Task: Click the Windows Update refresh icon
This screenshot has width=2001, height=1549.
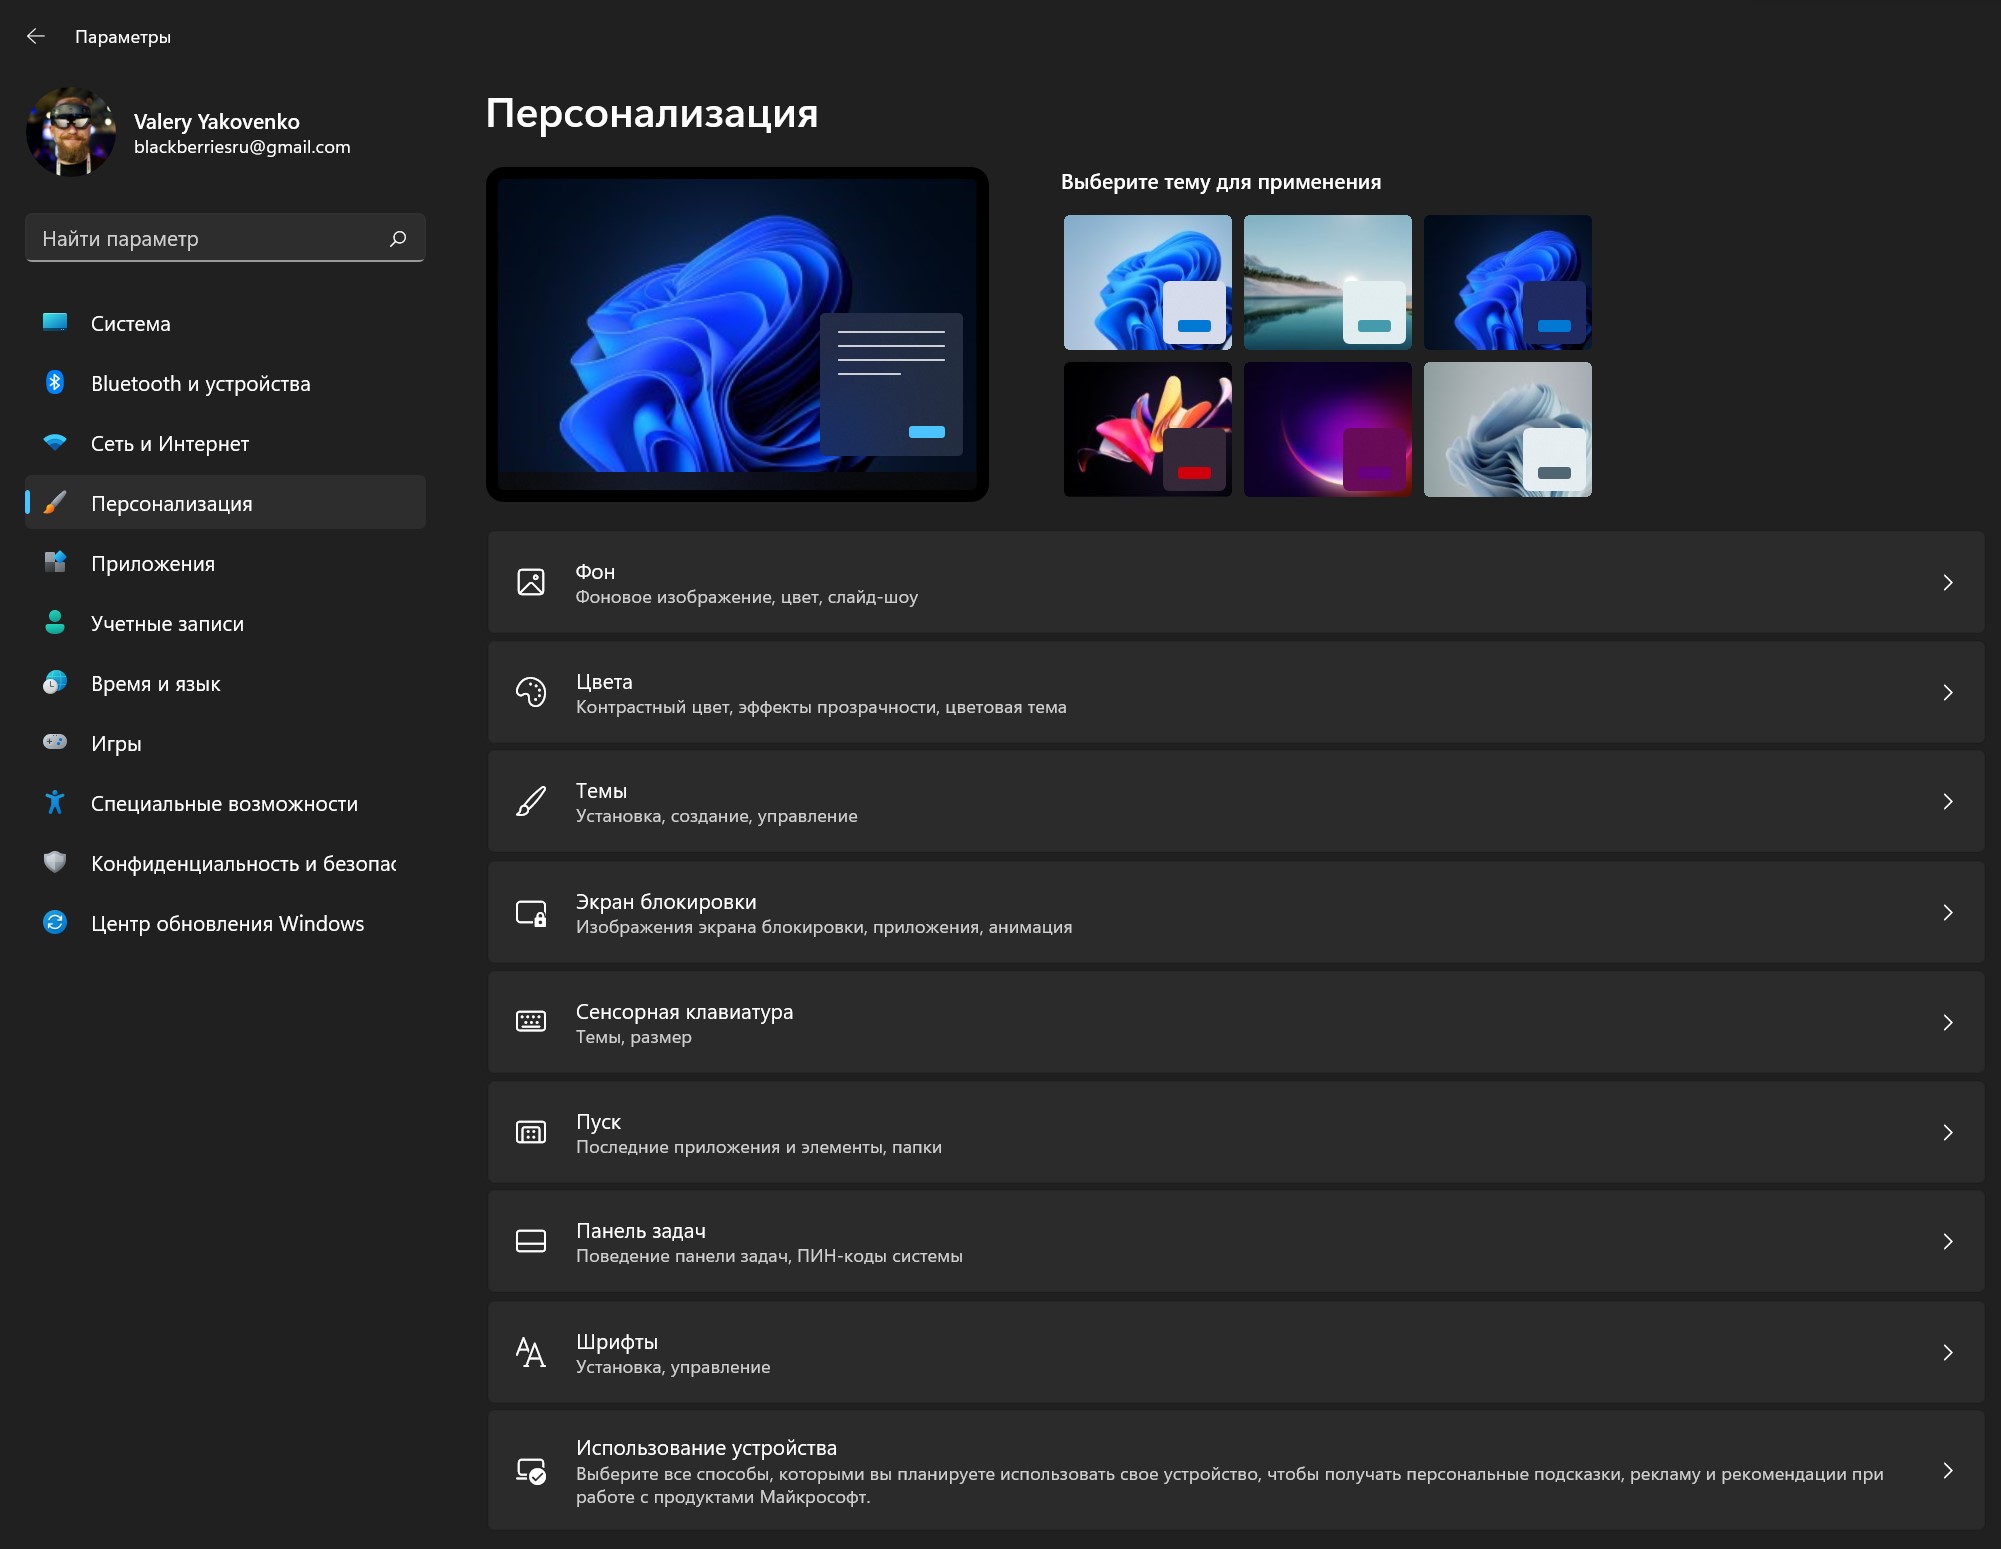Action: click(x=55, y=922)
